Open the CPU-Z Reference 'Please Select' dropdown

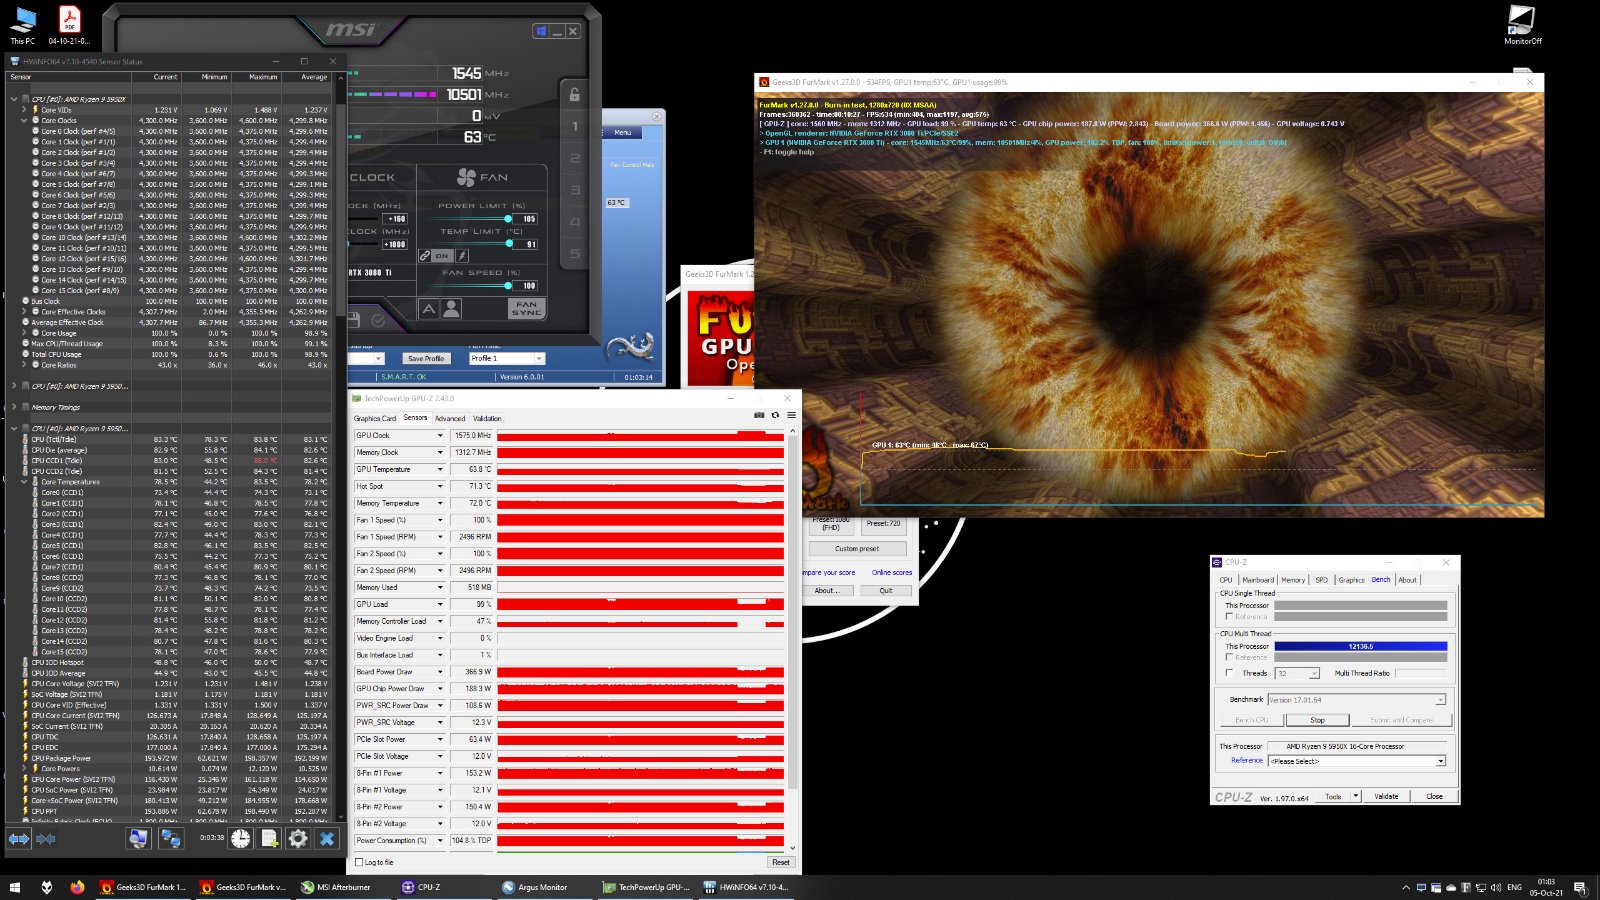pyautogui.click(x=1357, y=761)
